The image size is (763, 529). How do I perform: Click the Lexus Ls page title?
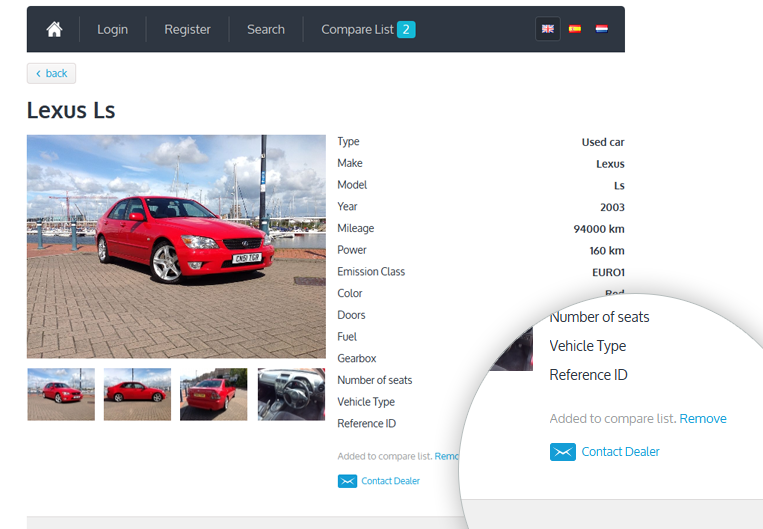(x=71, y=110)
